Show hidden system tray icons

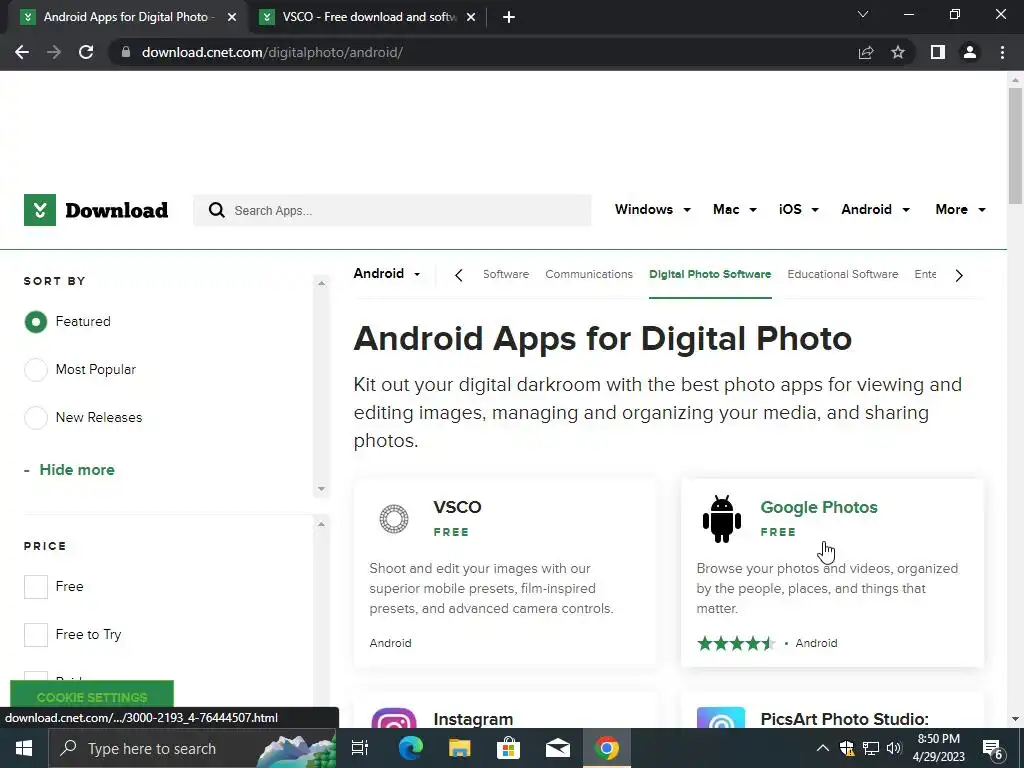[823, 748]
